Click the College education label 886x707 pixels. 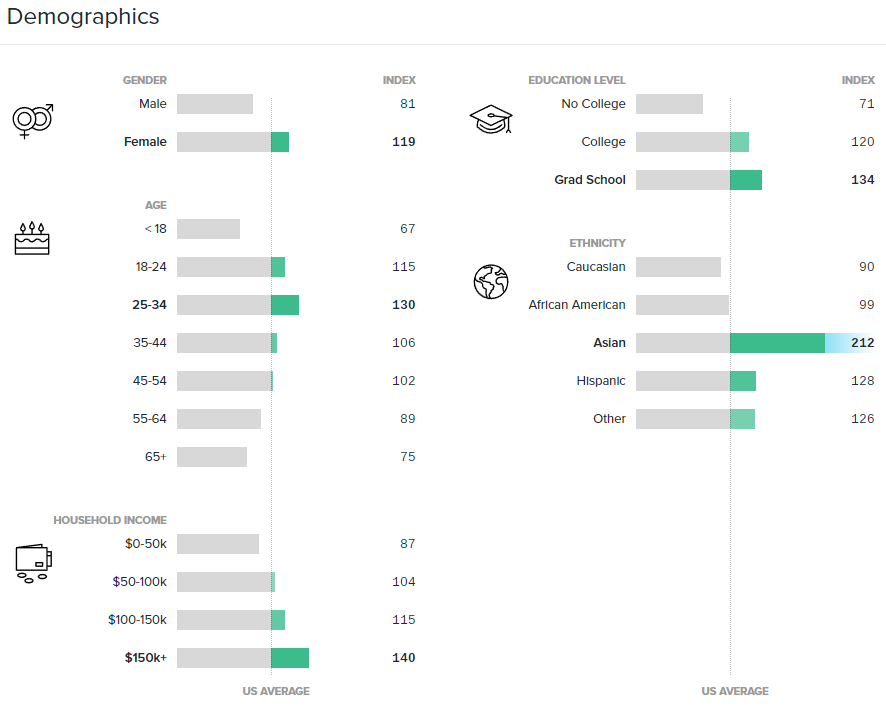603,142
